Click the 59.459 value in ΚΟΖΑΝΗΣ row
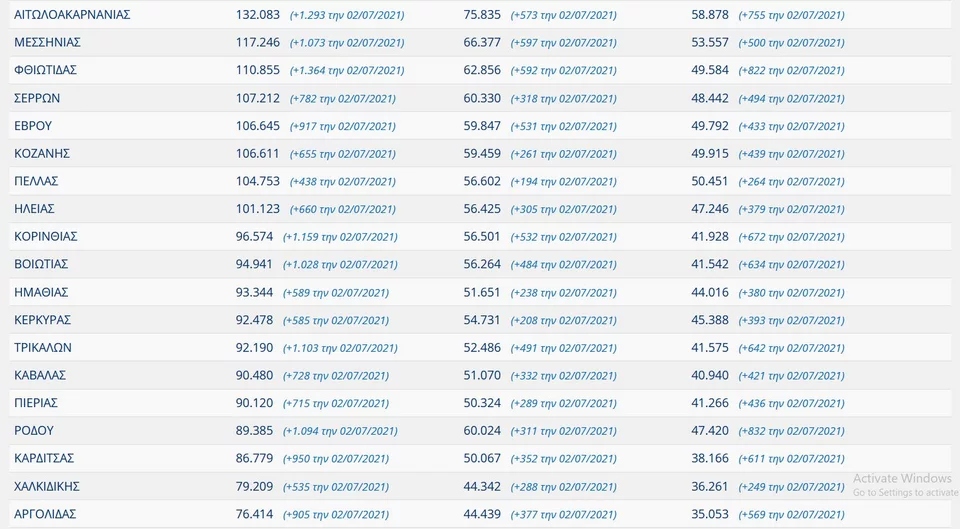The height and width of the screenshot is (529, 960). click(482, 154)
